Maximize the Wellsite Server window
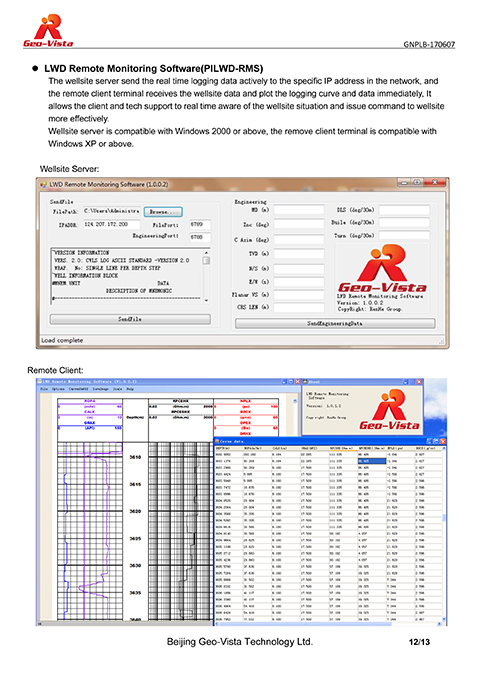Screen dimensions: 480x679 click(417, 182)
